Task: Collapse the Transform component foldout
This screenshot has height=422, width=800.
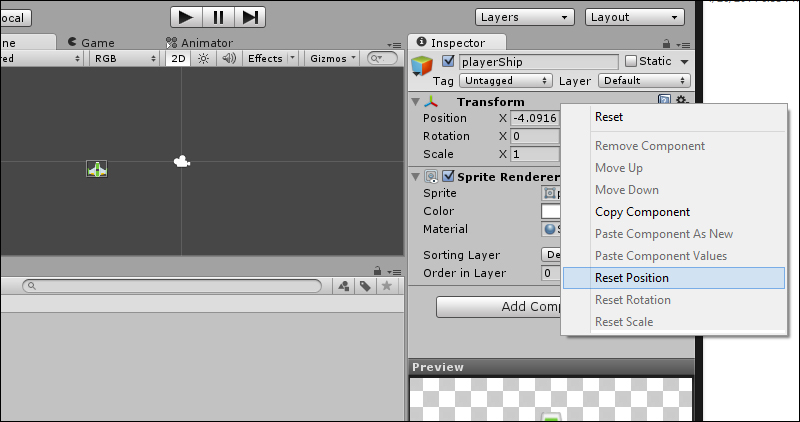Action: [415, 101]
